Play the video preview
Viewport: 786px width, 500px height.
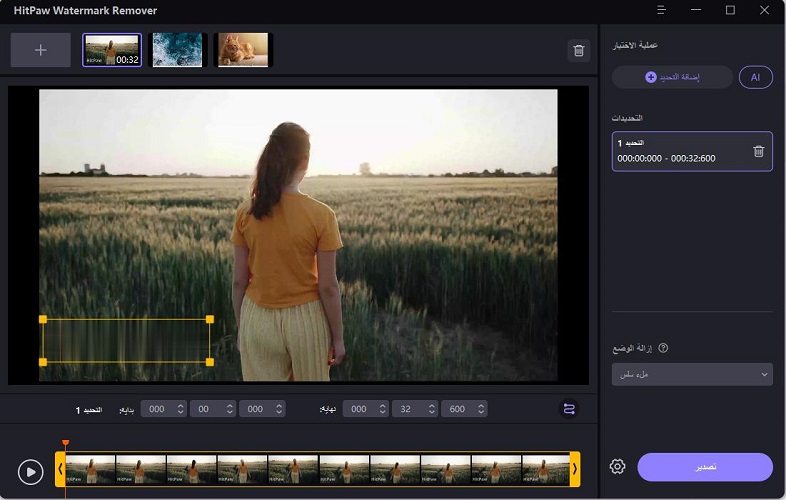tap(31, 472)
